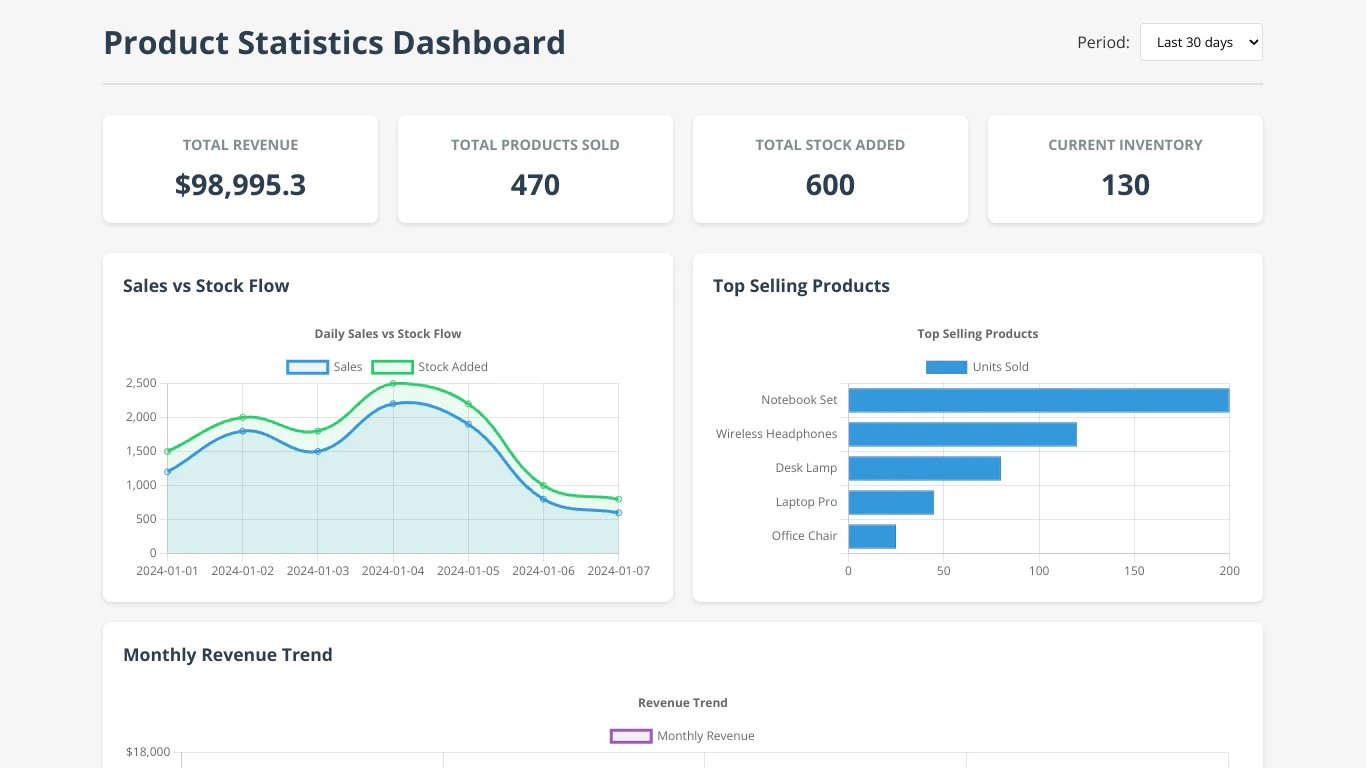Image resolution: width=1366 pixels, height=768 pixels.
Task: Click Sales data point on 2024-01-06
Action: (x=544, y=499)
